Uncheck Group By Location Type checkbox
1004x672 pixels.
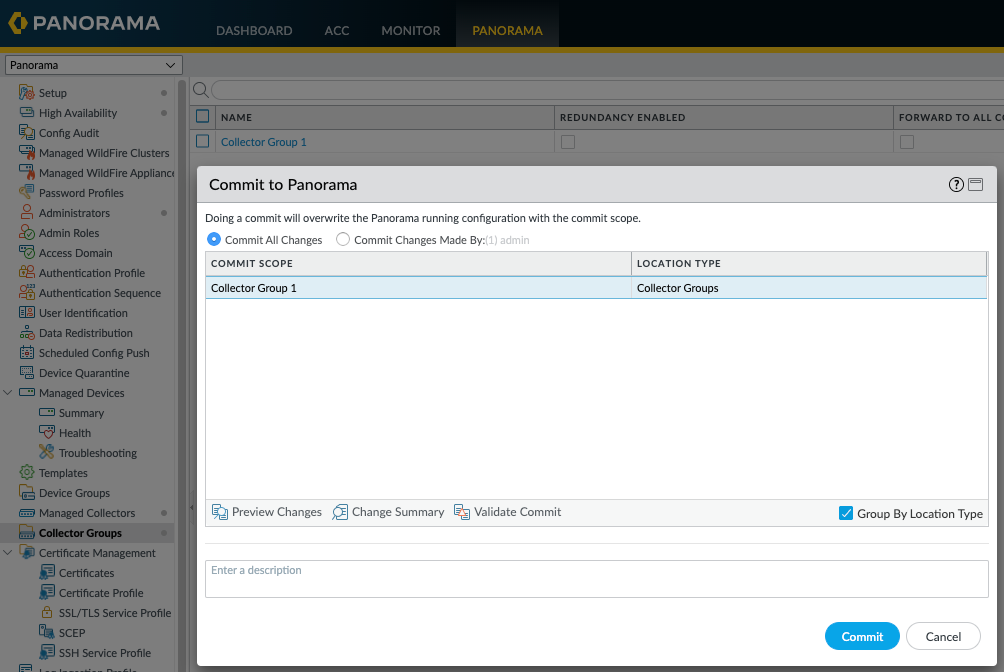(846, 513)
